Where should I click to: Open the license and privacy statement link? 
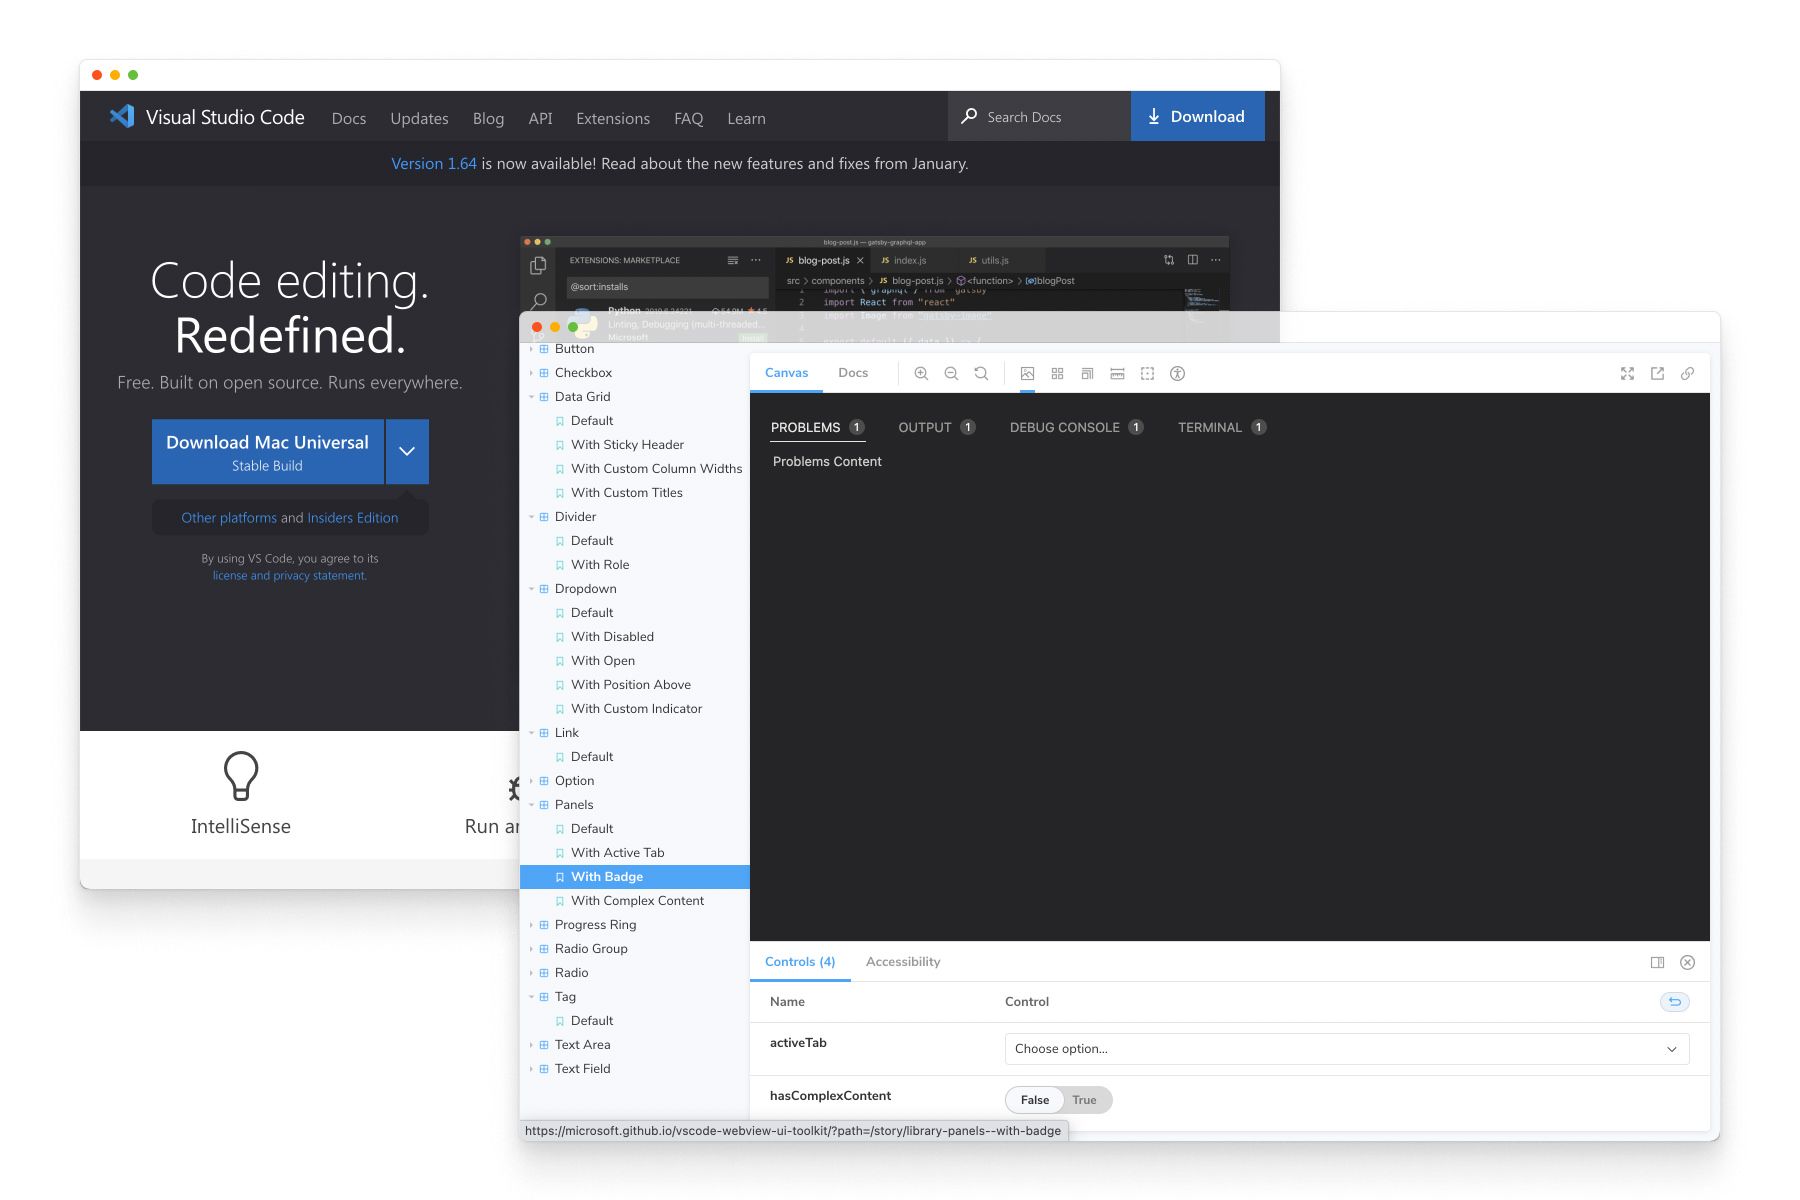coord(289,576)
